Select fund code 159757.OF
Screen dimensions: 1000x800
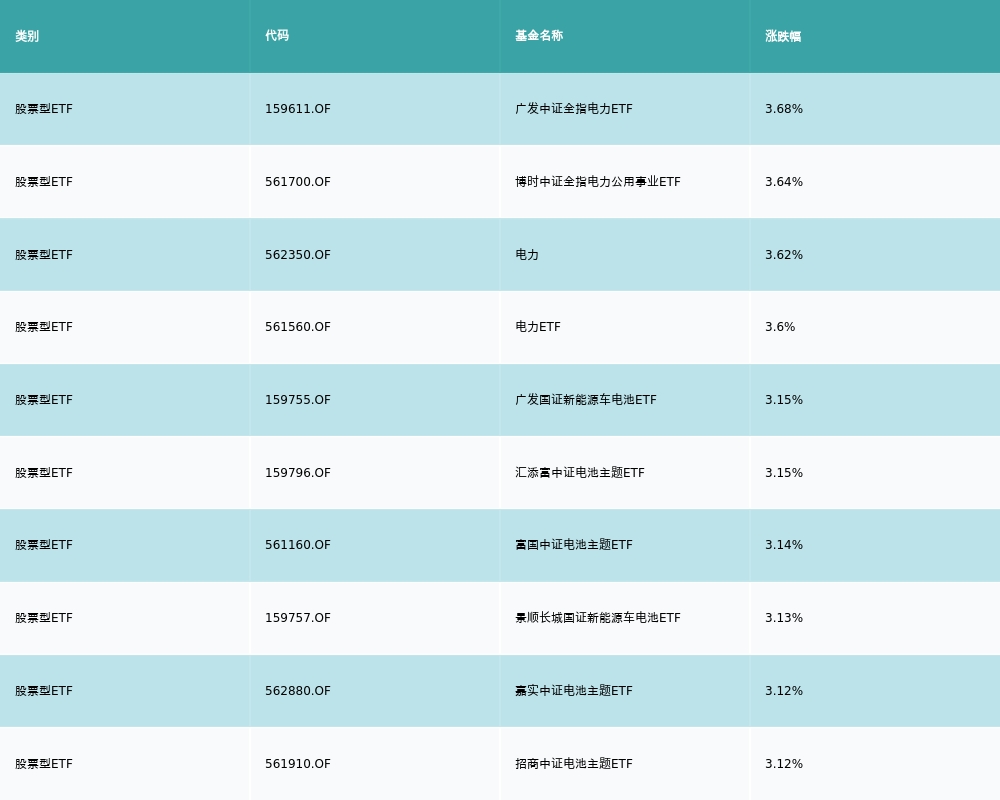[298, 618]
